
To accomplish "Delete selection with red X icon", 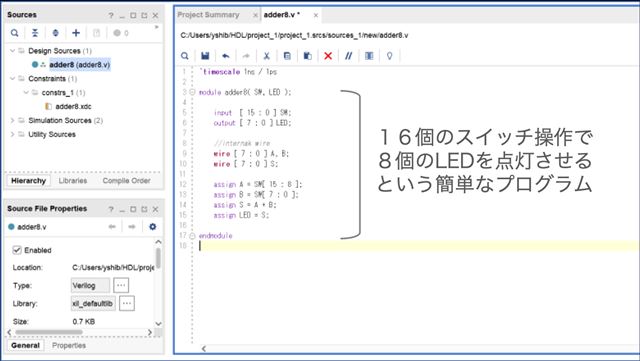I will pyautogui.click(x=328, y=56).
